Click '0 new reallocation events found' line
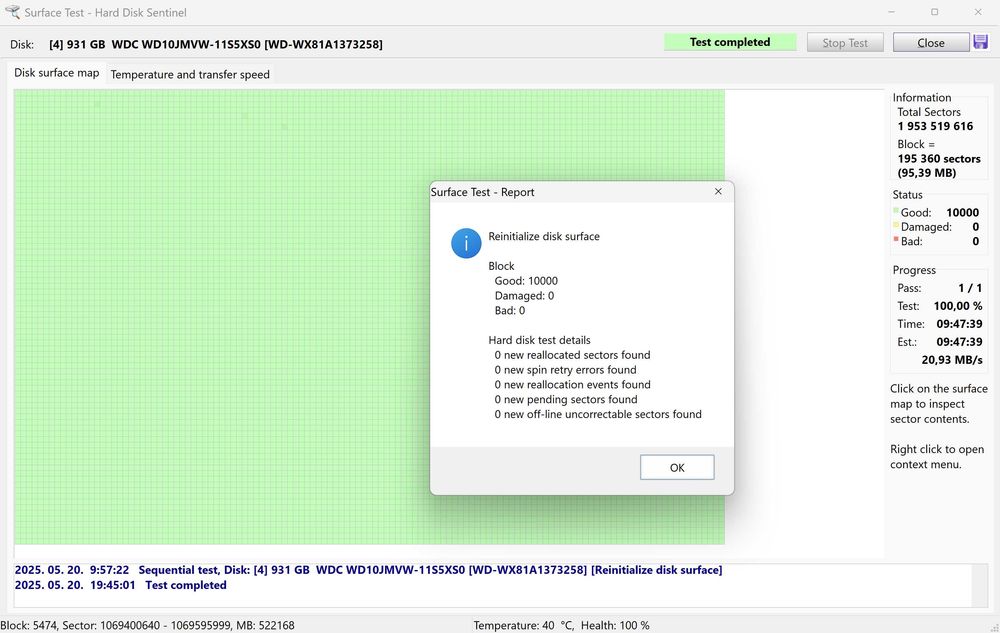This screenshot has height=633, width=1000. tap(572, 385)
